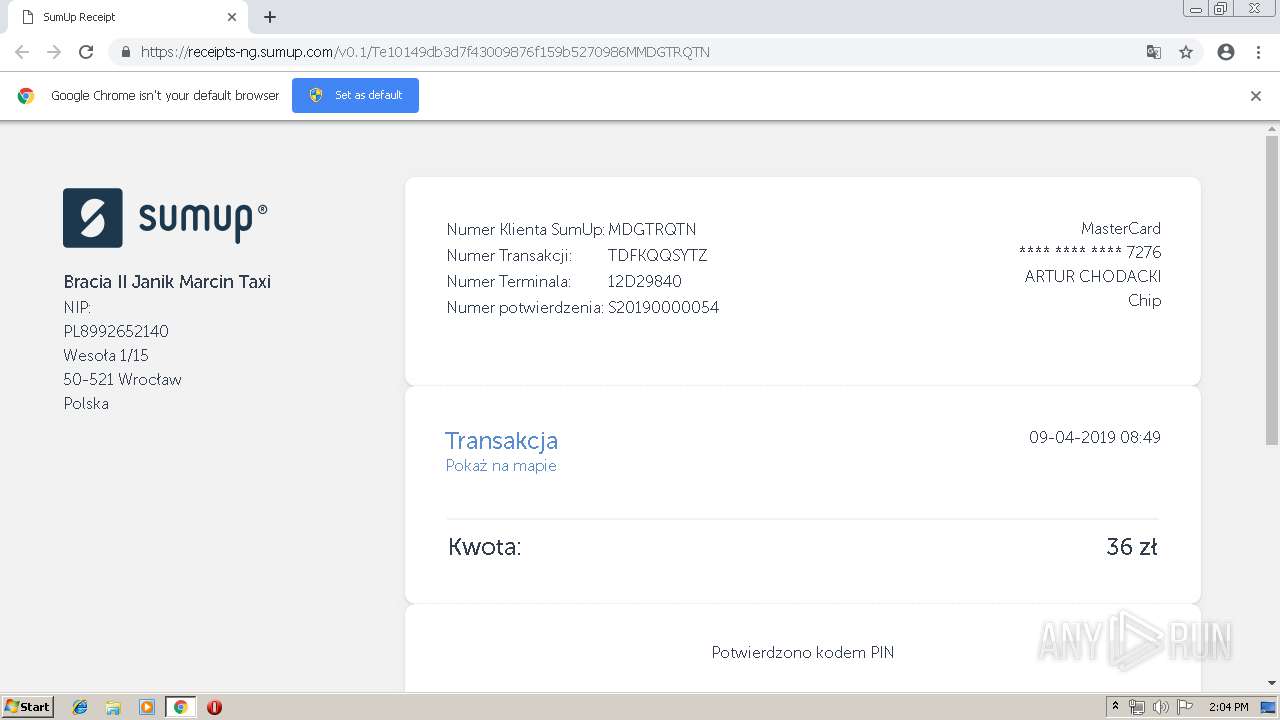Click the Potwierdzono kodem PIN text
Image resolution: width=1280 pixels, height=720 pixels.
(803, 652)
